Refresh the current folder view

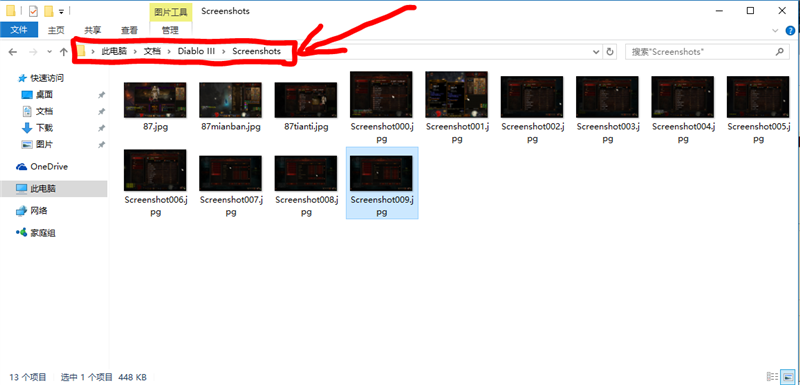(x=609, y=52)
